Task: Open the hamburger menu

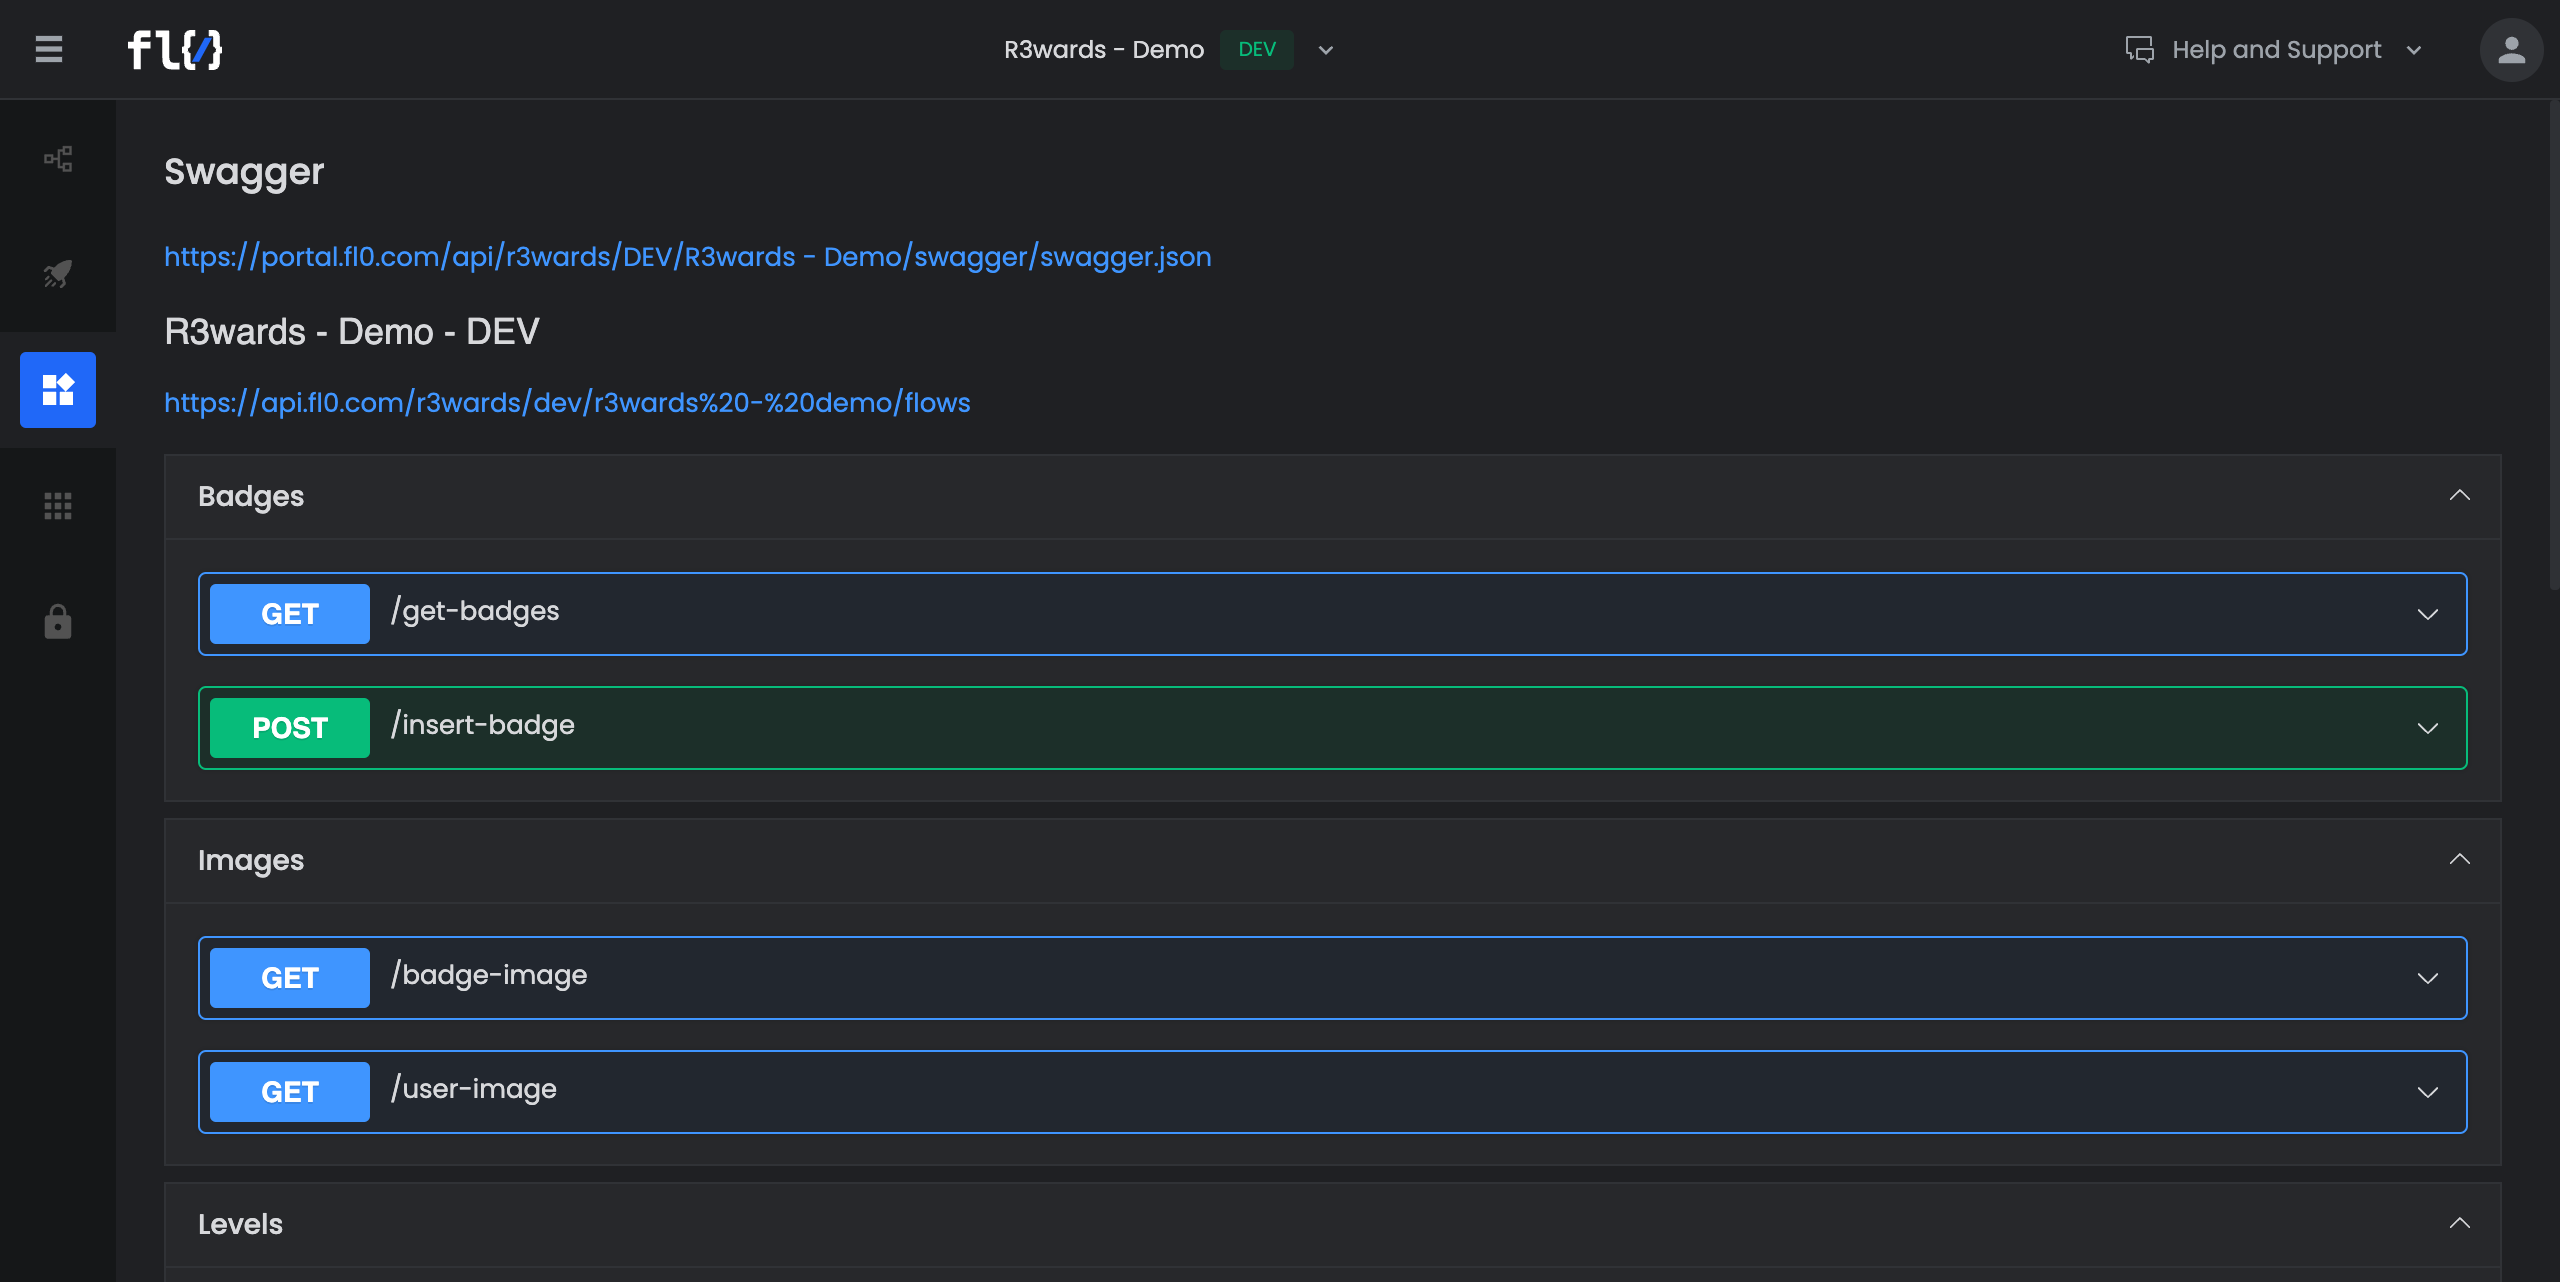Action: 49,49
